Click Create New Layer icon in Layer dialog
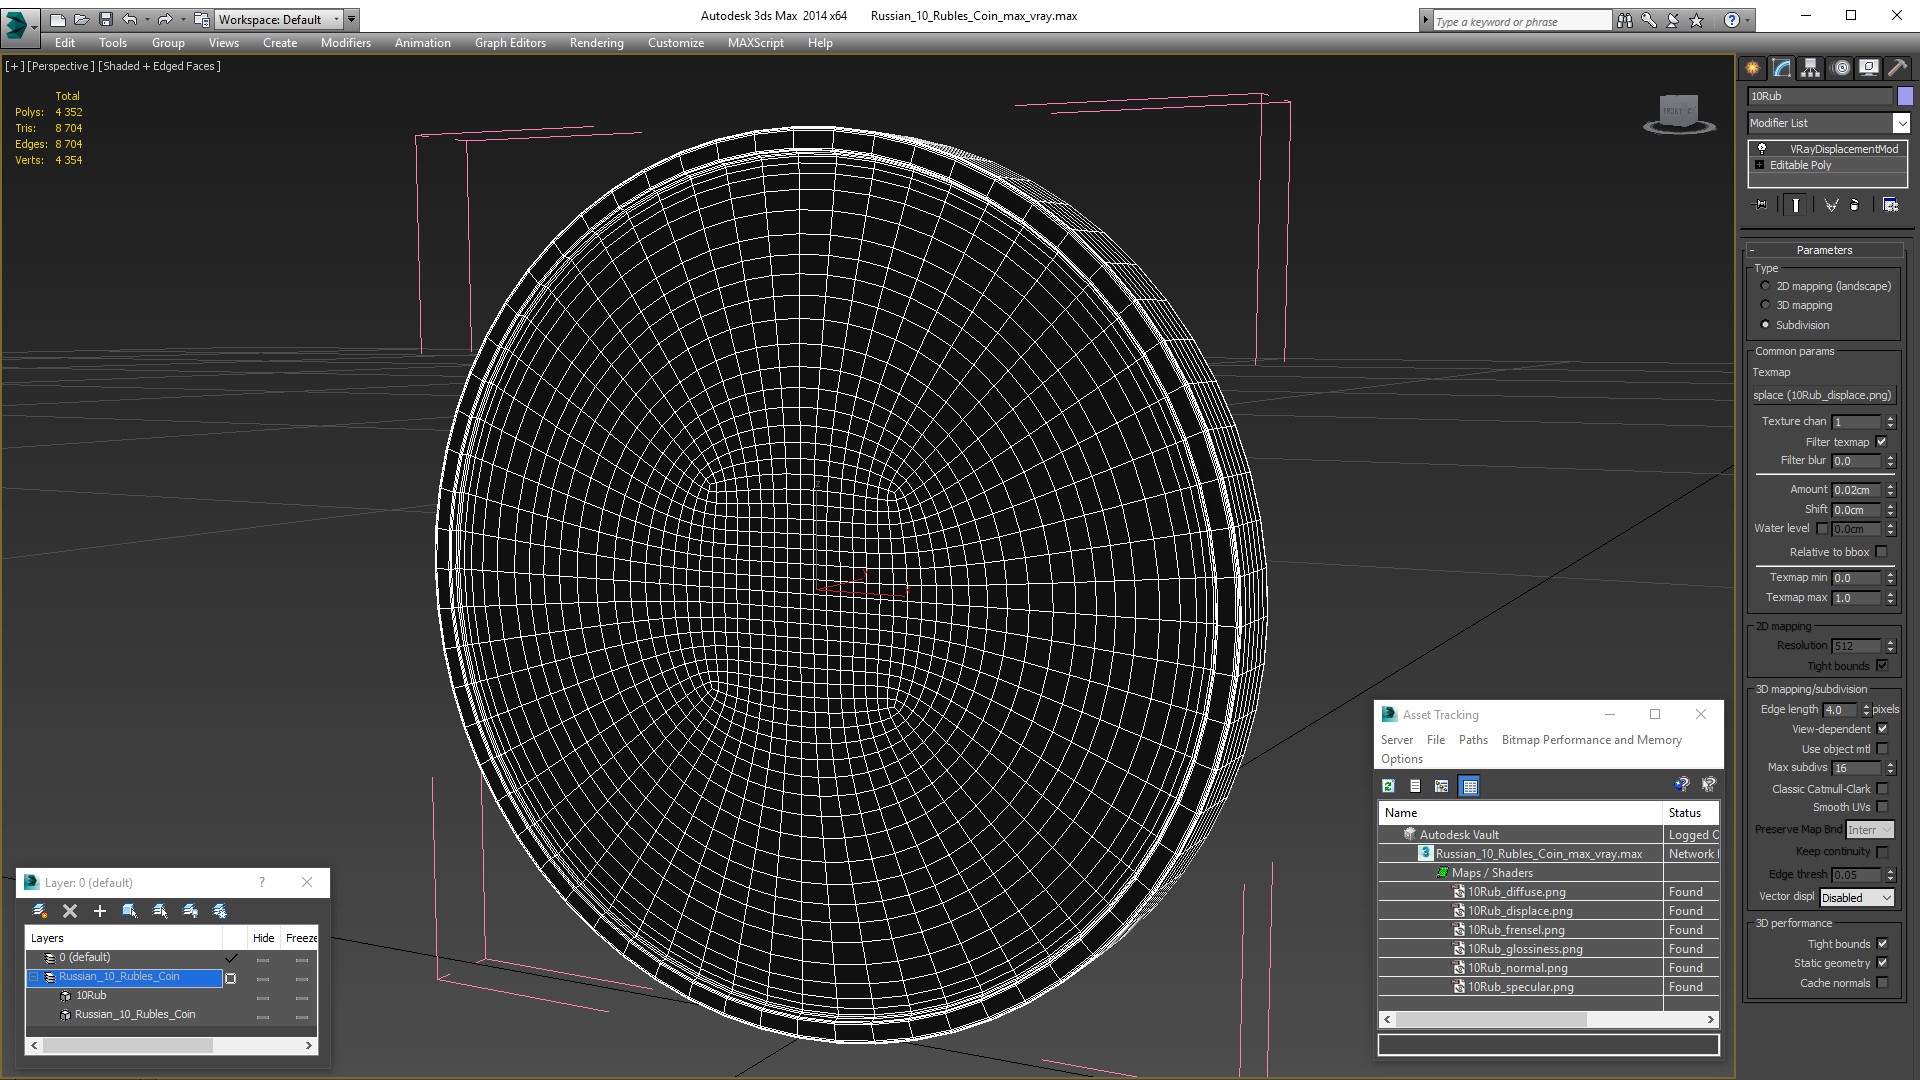Viewport: 1920px width, 1080px height. (x=40, y=911)
